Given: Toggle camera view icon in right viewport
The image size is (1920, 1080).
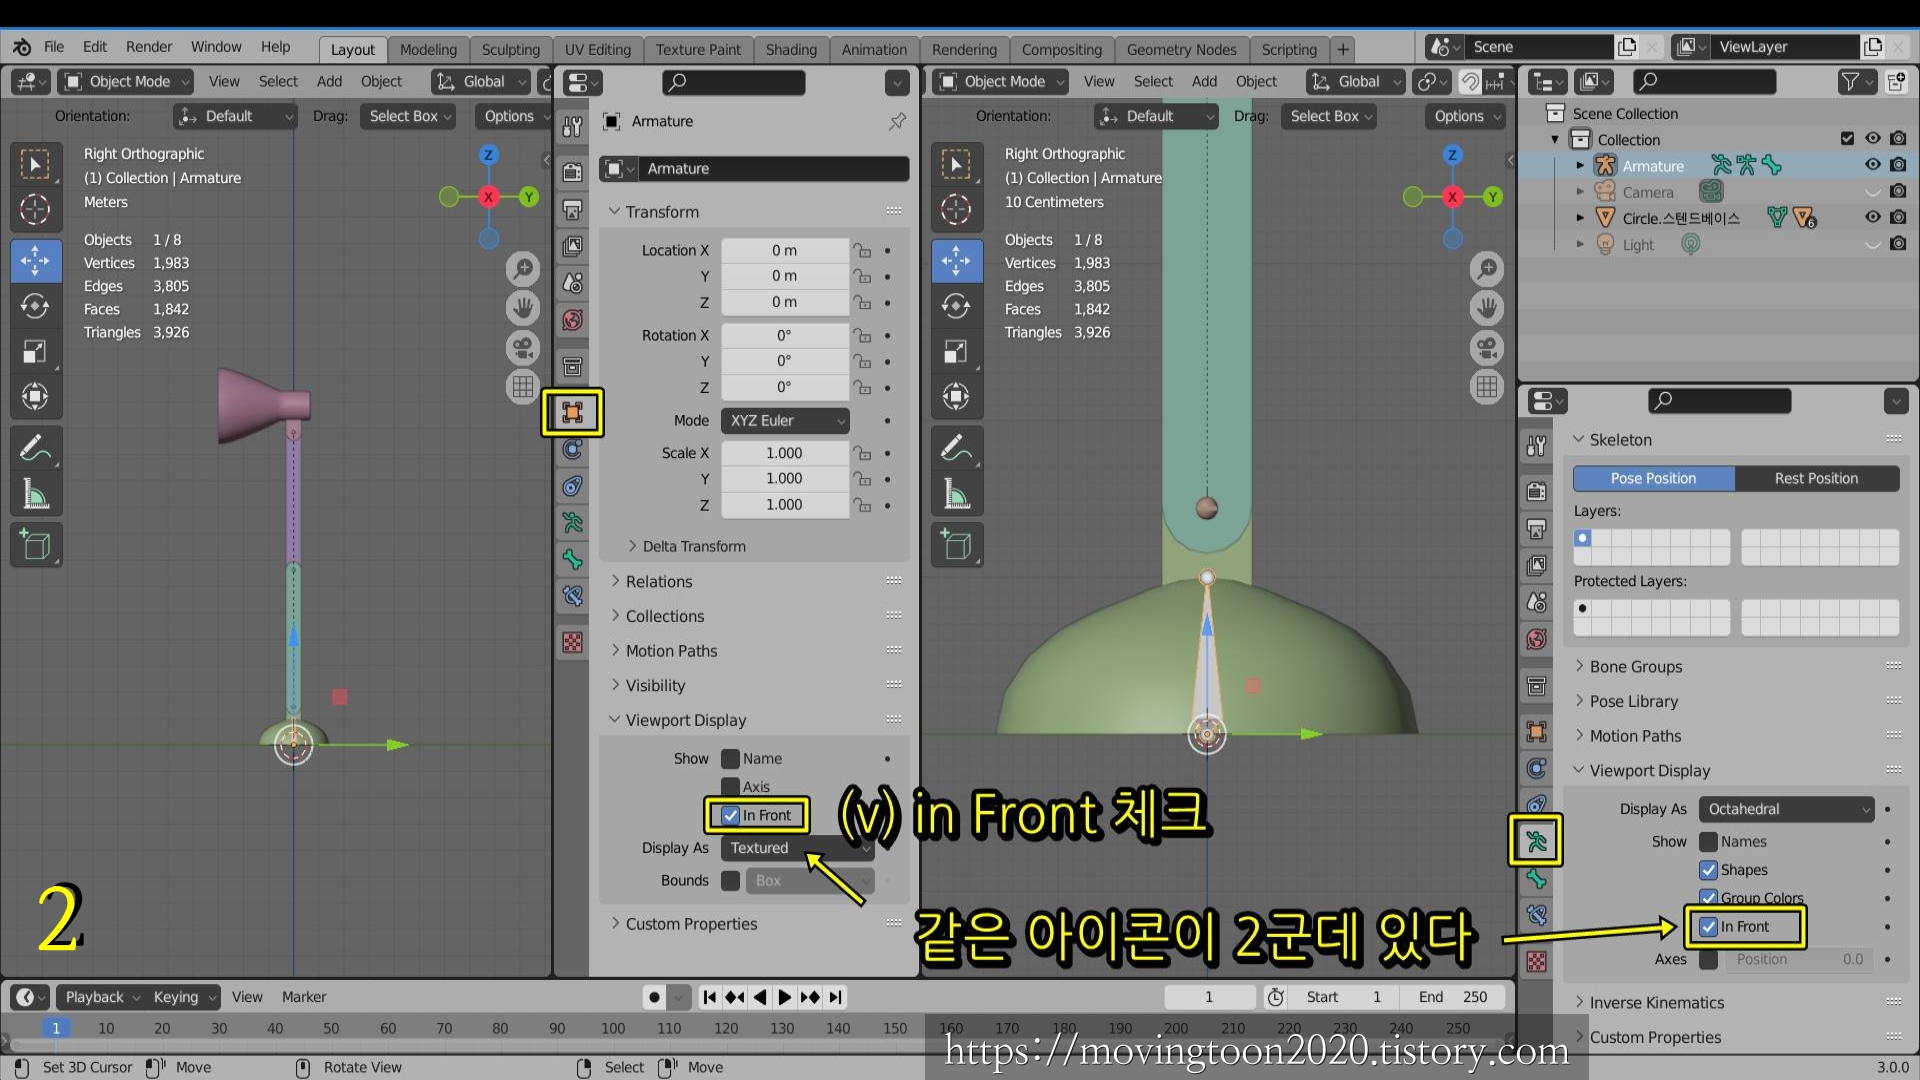Looking at the screenshot, I should coord(1487,347).
